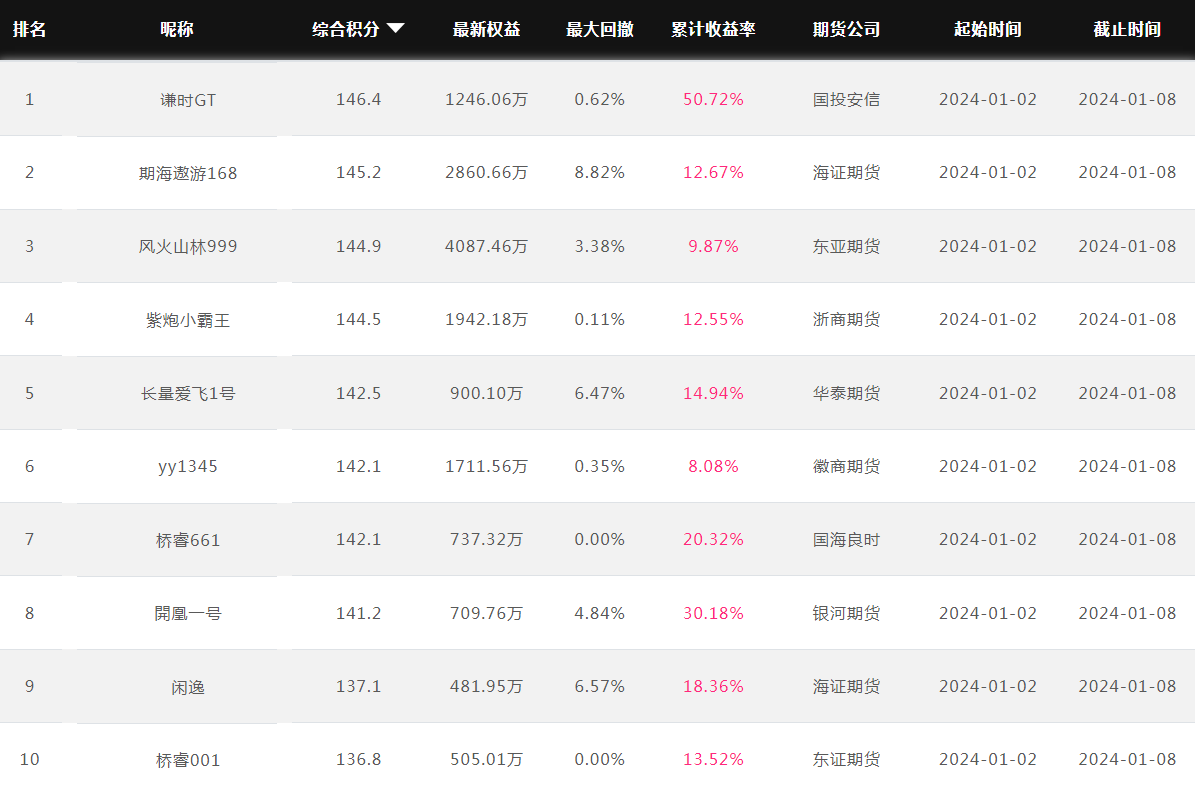Click equity value 709.76万
The width and height of the screenshot is (1195, 793).
pyautogui.click(x=486, y=613)
